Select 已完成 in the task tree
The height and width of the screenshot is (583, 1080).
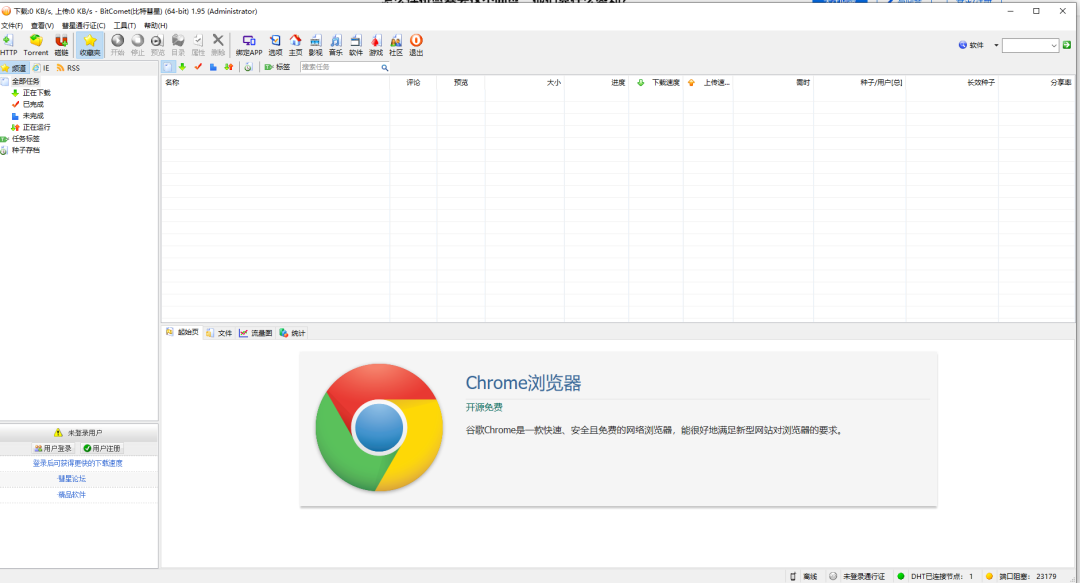point(33,105)
